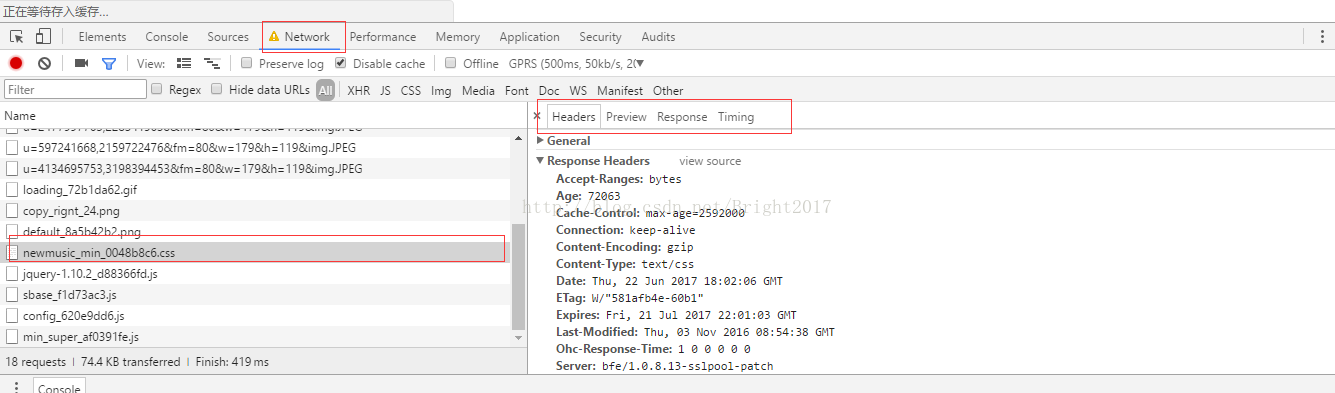The height and width of the screenshot is (393, 1335).
Task: Click the Content-Encoding: gzip header line
Action: (x=624, y=247)
